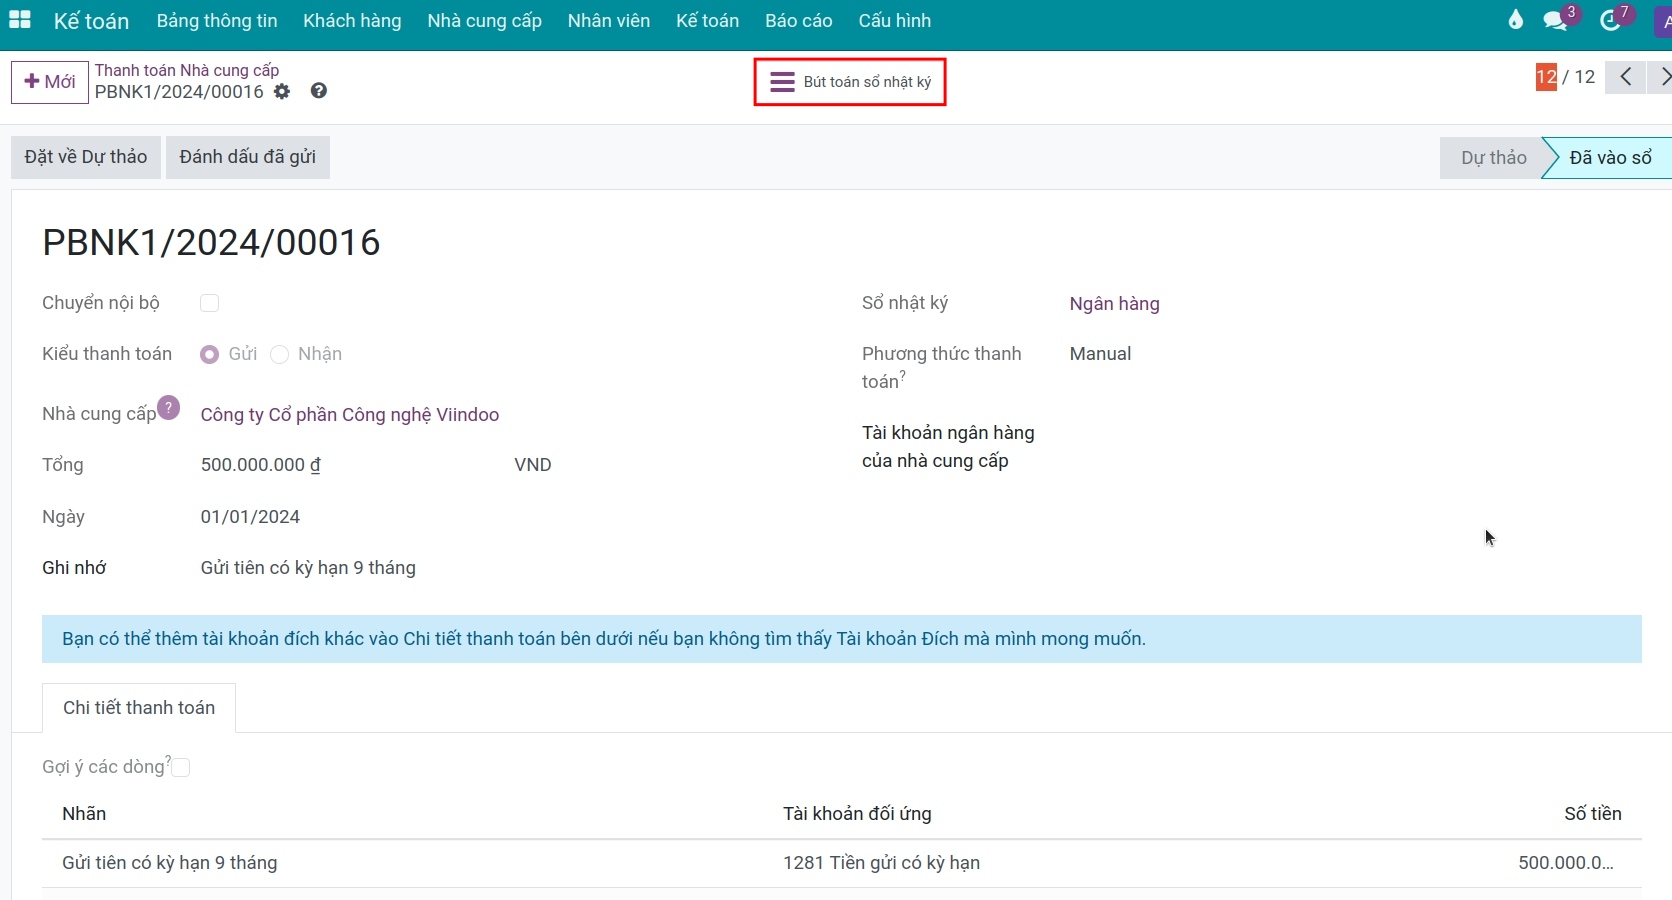The width and height of the screenshot is (1672, 900).
Task: Select the Nhận payment type radio
Action: [280, 355]
